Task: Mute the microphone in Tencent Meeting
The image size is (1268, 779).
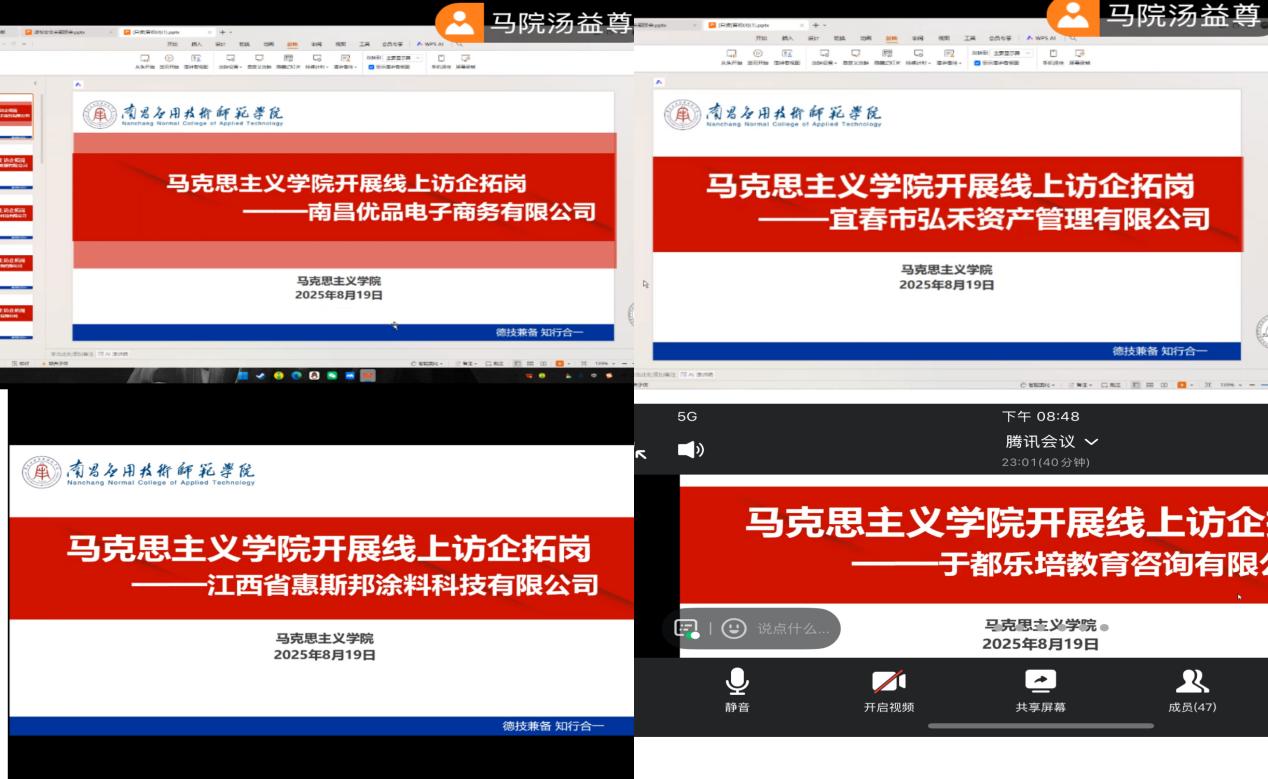Action: tap(737, 689)
